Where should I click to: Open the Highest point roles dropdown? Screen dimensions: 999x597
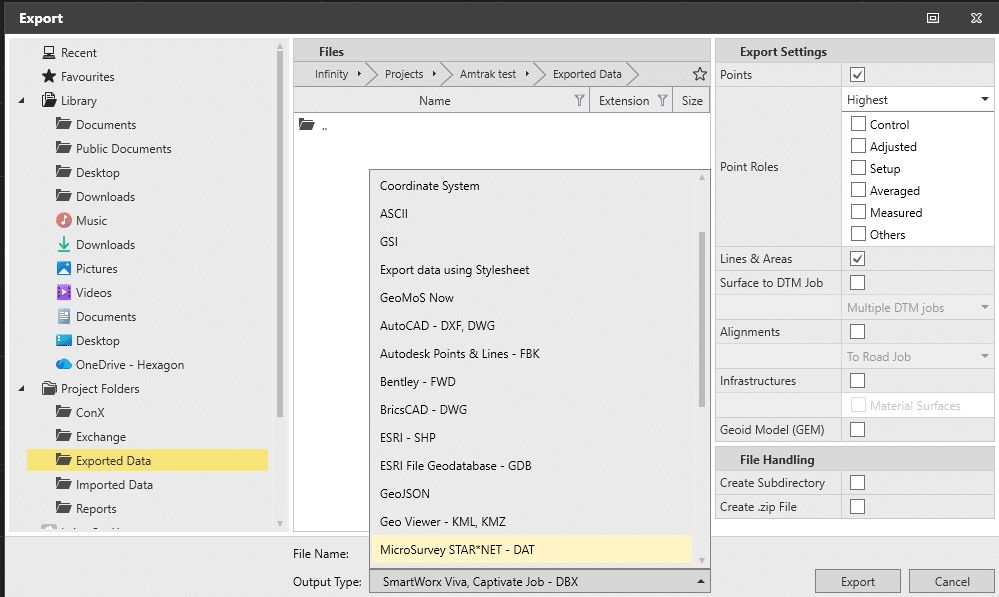pyautogui.click(x=917, y=100)
